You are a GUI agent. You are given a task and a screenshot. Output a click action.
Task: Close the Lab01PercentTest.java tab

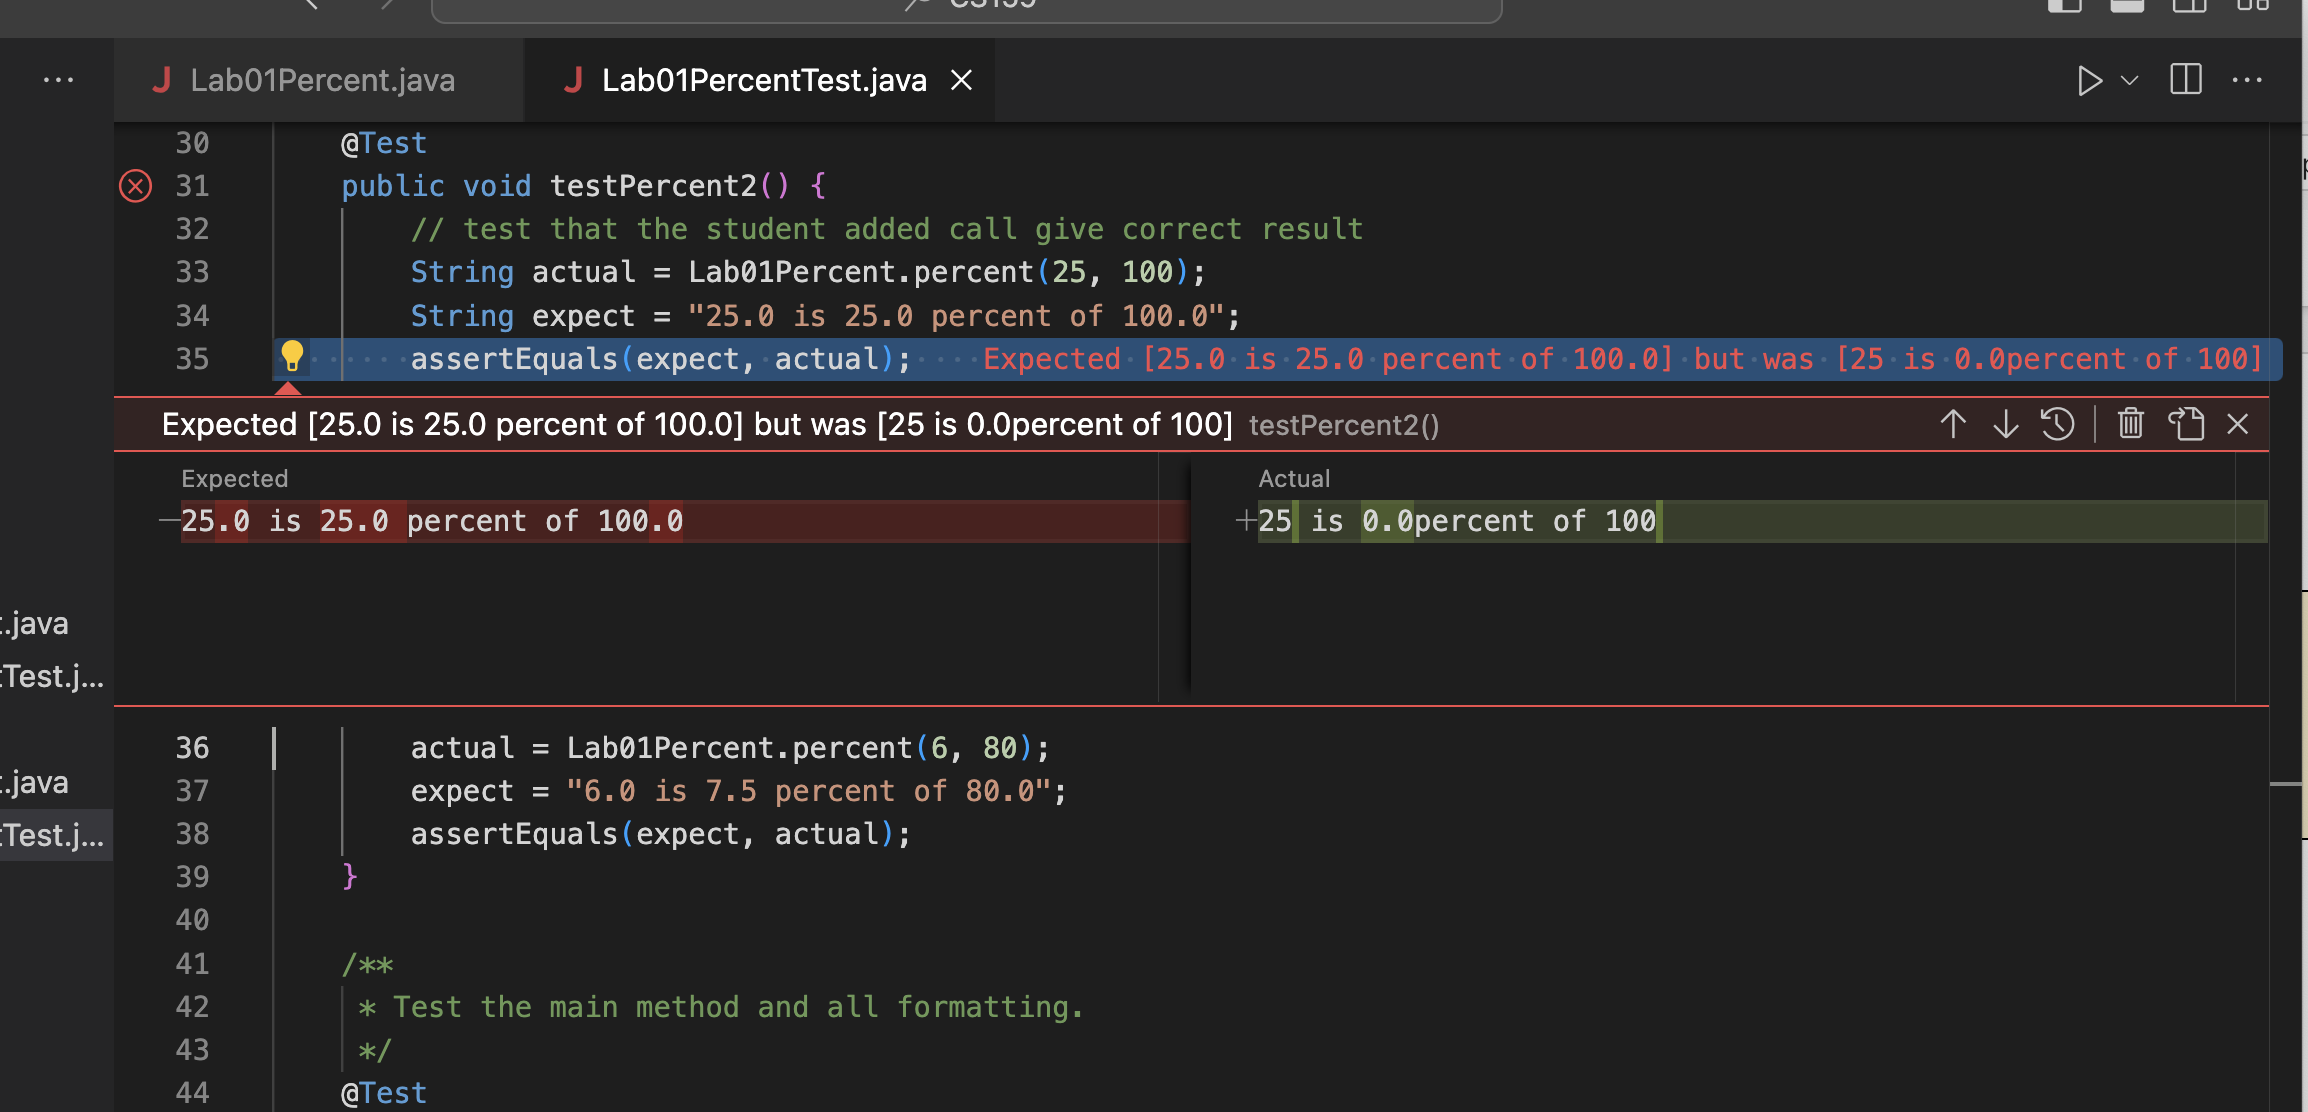(x=961, y=80)
